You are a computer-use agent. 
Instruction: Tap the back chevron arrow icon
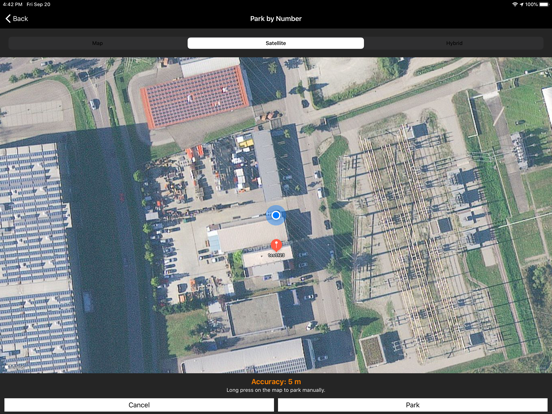click(x=8, y=19)
